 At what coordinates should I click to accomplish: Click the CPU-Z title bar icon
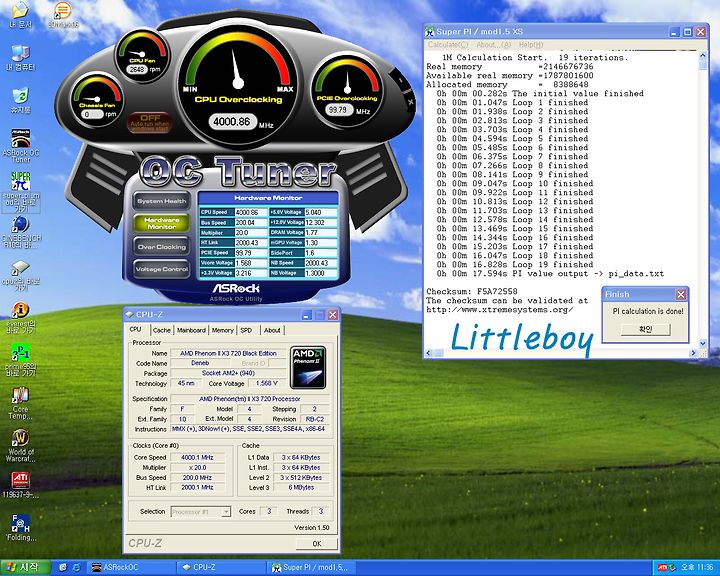(x=129, y=314)
